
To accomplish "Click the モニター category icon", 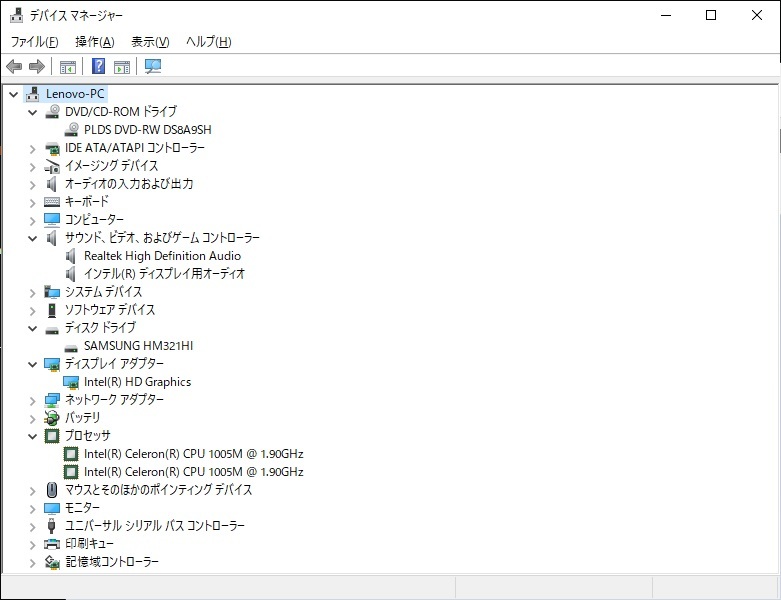I will [x=52, y=508].
